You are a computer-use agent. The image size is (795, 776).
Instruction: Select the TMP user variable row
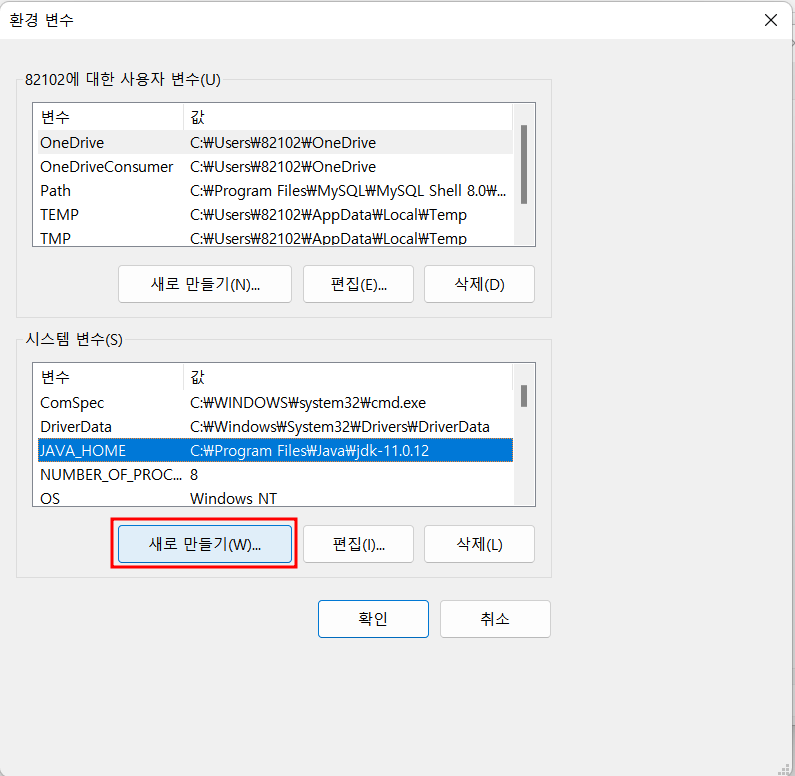pyautogui.click(x=275, y=237)
